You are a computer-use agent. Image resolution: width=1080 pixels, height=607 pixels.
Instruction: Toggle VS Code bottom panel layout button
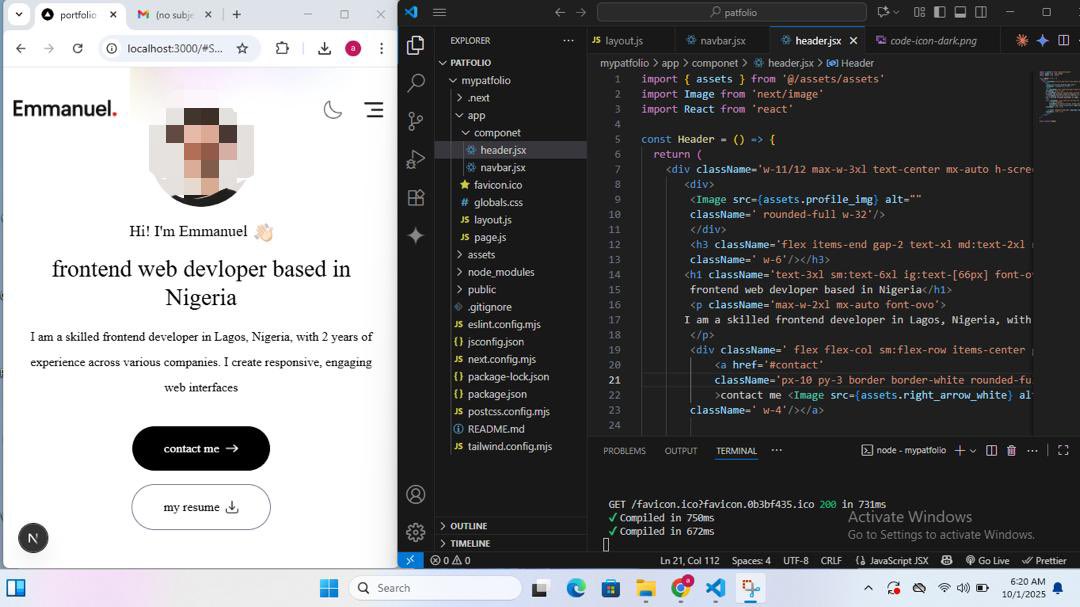coord(960,12)
